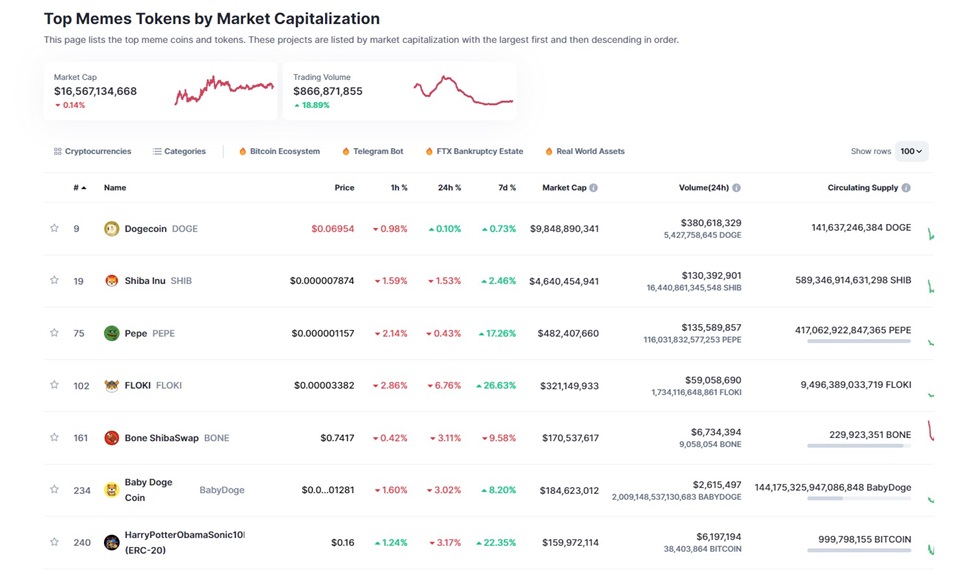Click the Market Cap sparkline chart
The width and height of the screenshot is (975, 577).
click(x=224, y=90)
